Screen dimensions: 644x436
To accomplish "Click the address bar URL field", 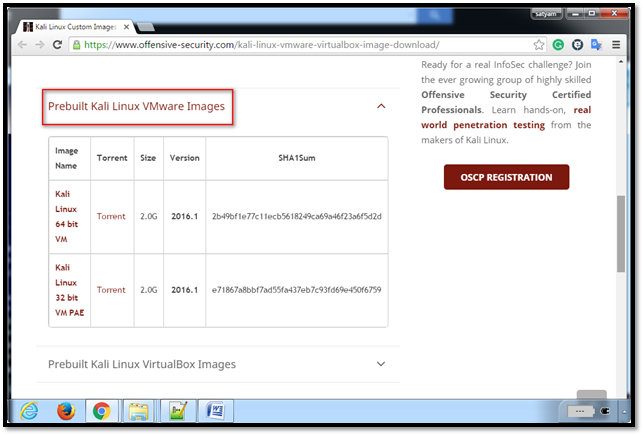I will click(300, 45).
